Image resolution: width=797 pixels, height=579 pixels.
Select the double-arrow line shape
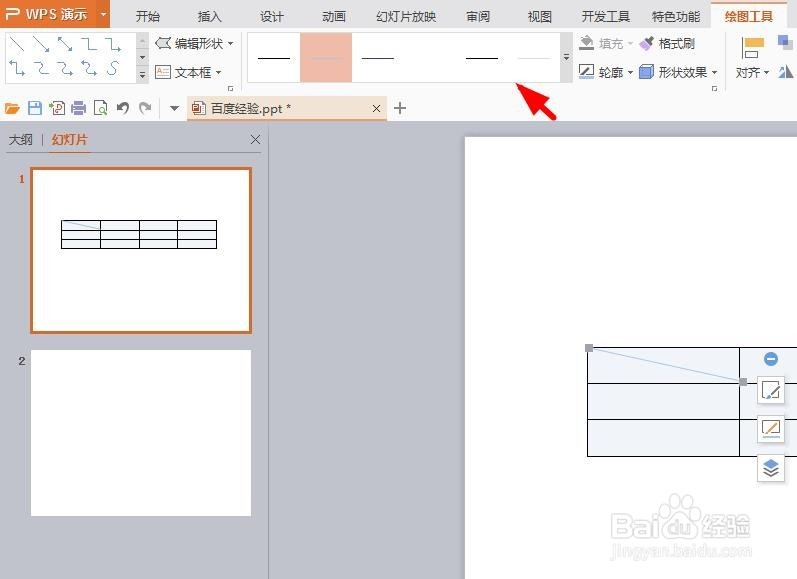coord(65,44)
